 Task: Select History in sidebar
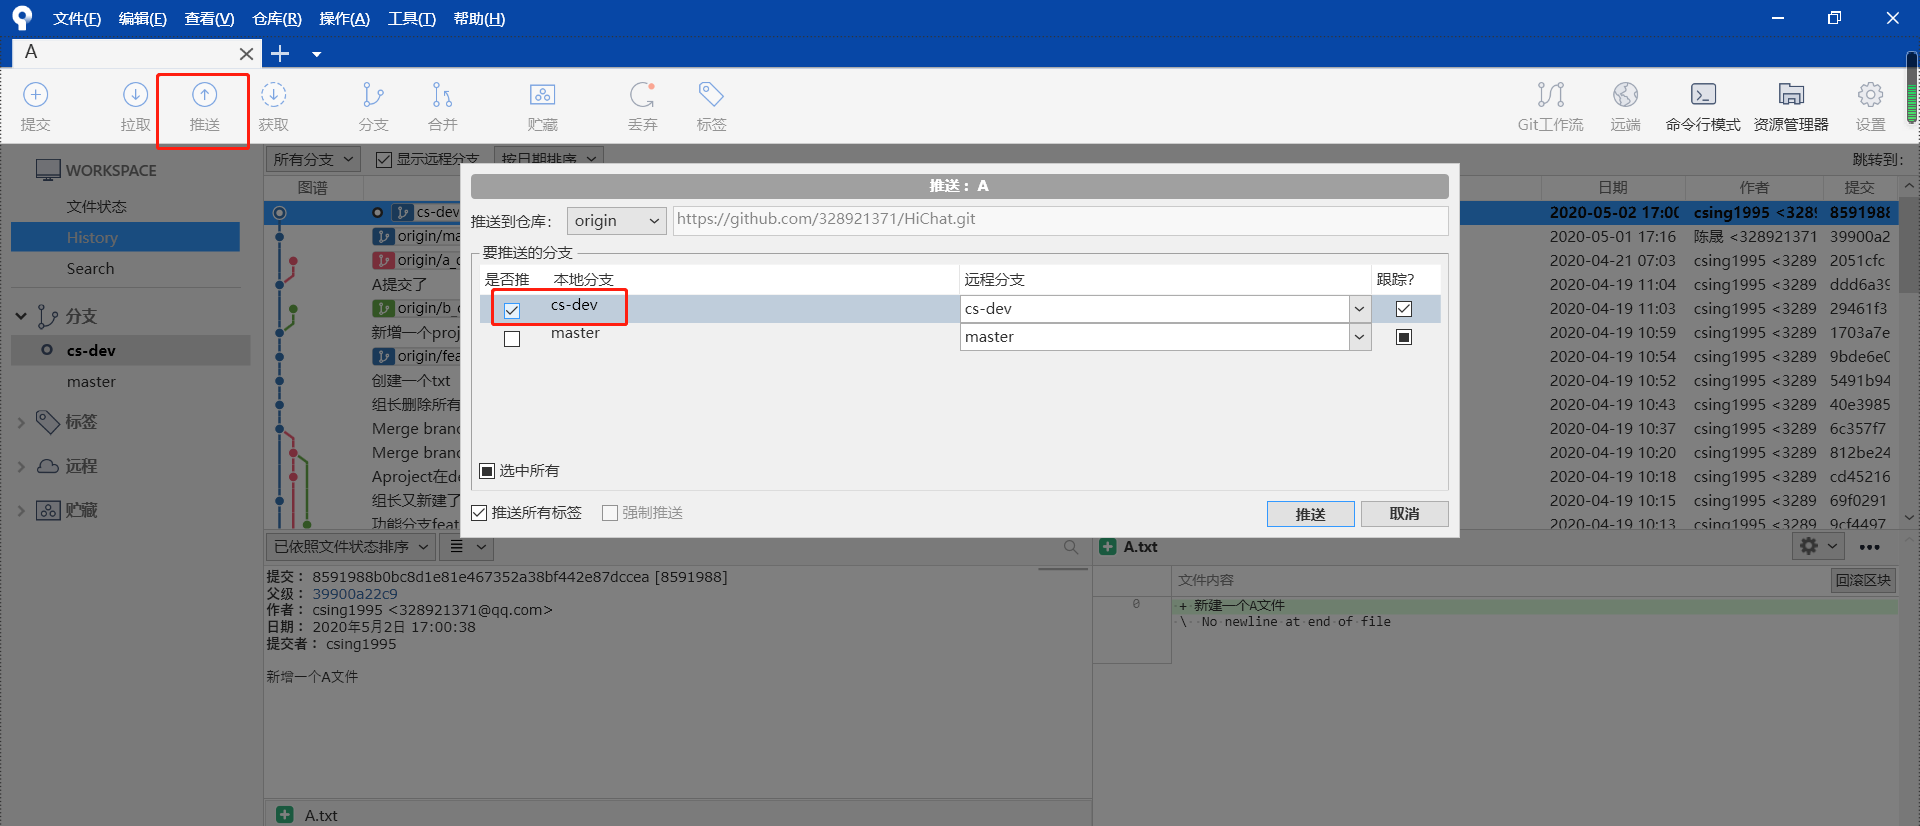point(125,237)
